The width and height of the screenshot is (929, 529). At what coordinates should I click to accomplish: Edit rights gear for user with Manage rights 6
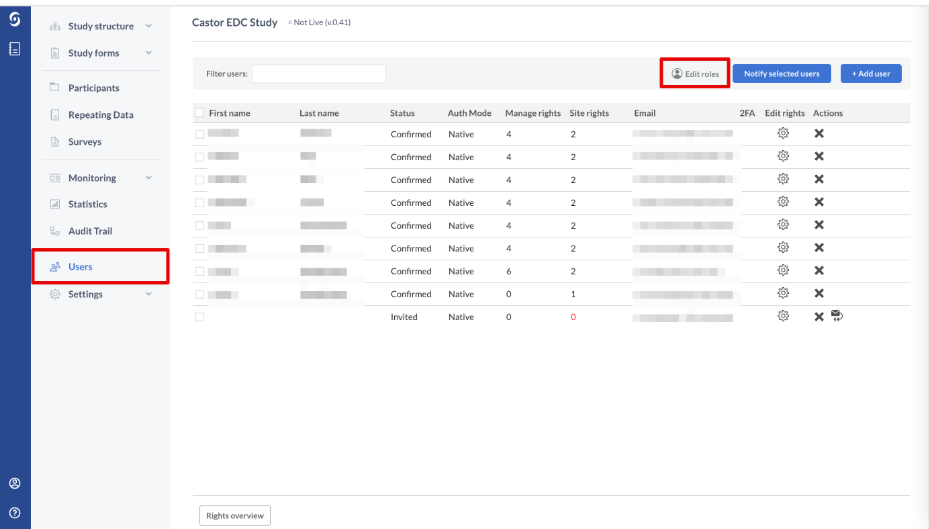pyautogui.click(x=783, y=270)
